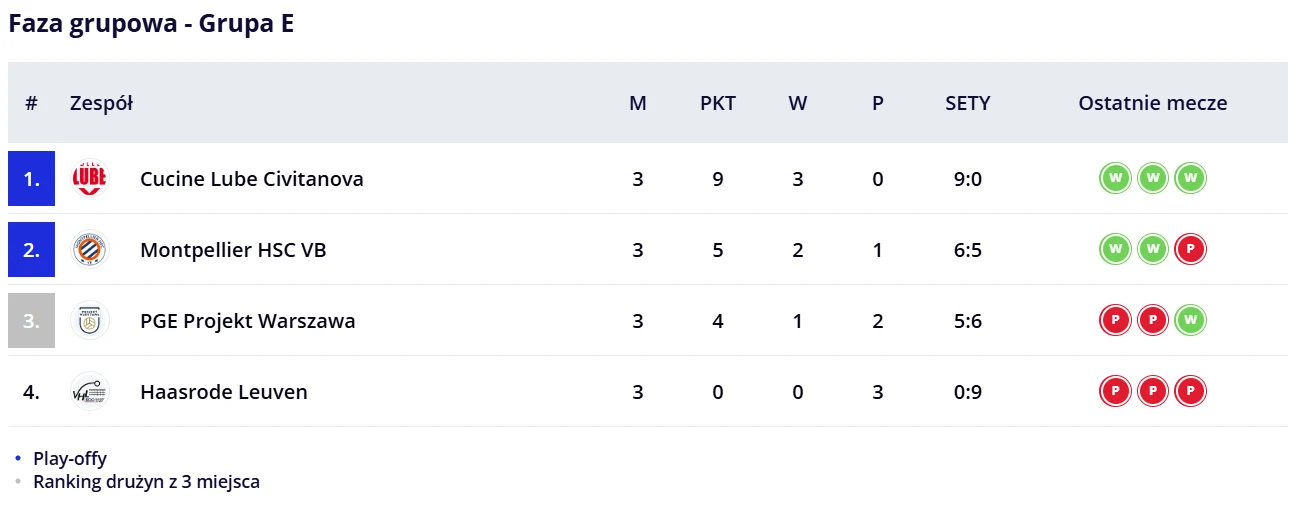Click Haasrode Leuven's last red P icon

[x=1191, y=392]
